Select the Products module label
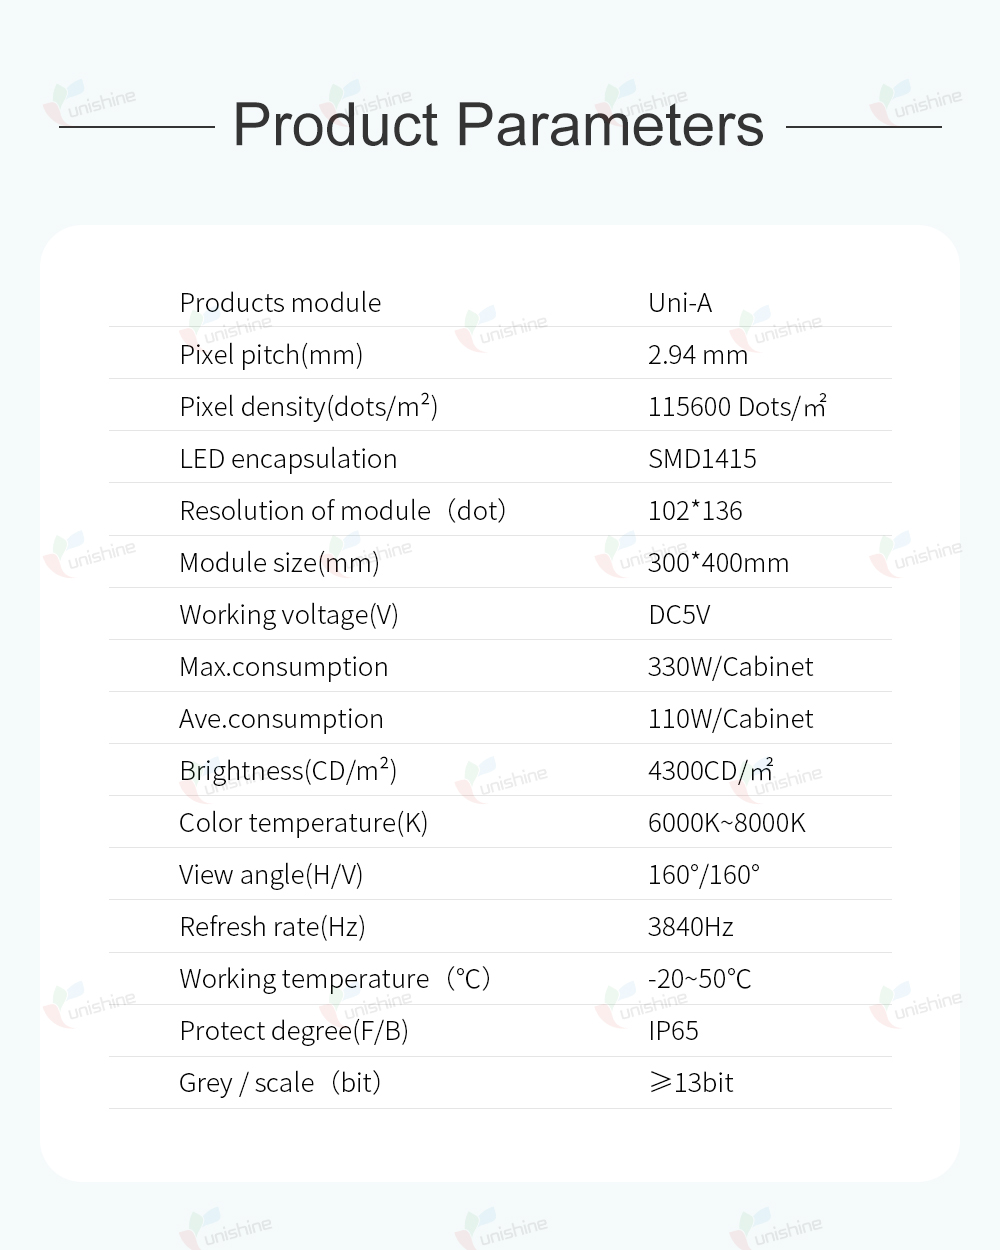 (x=280, y=302)
